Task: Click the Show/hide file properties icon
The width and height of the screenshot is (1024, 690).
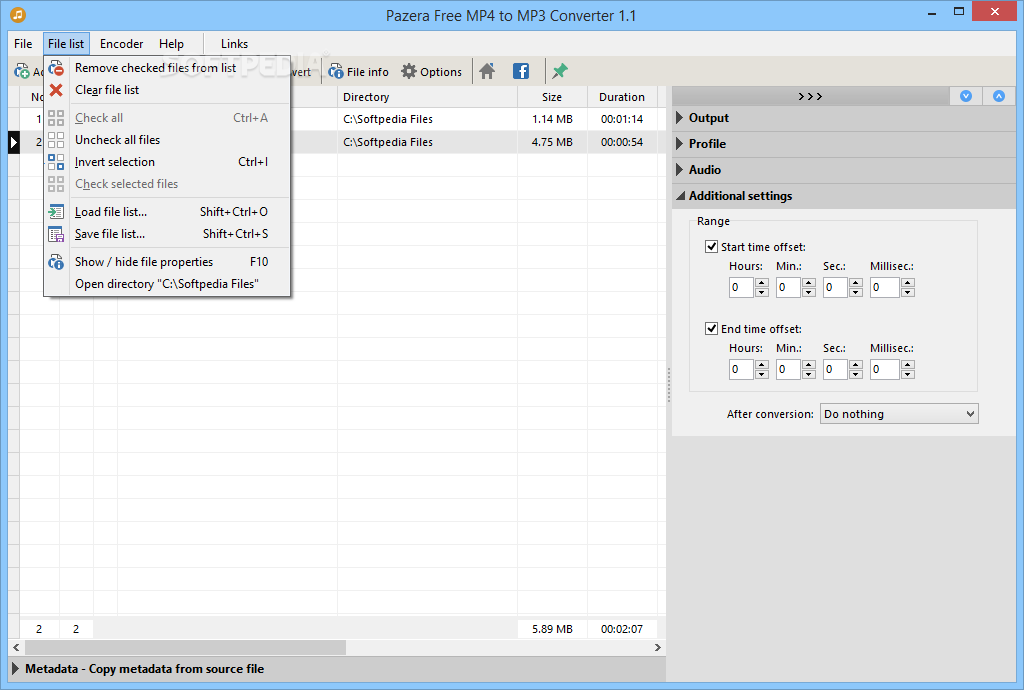Action: (x=56, y=262)
